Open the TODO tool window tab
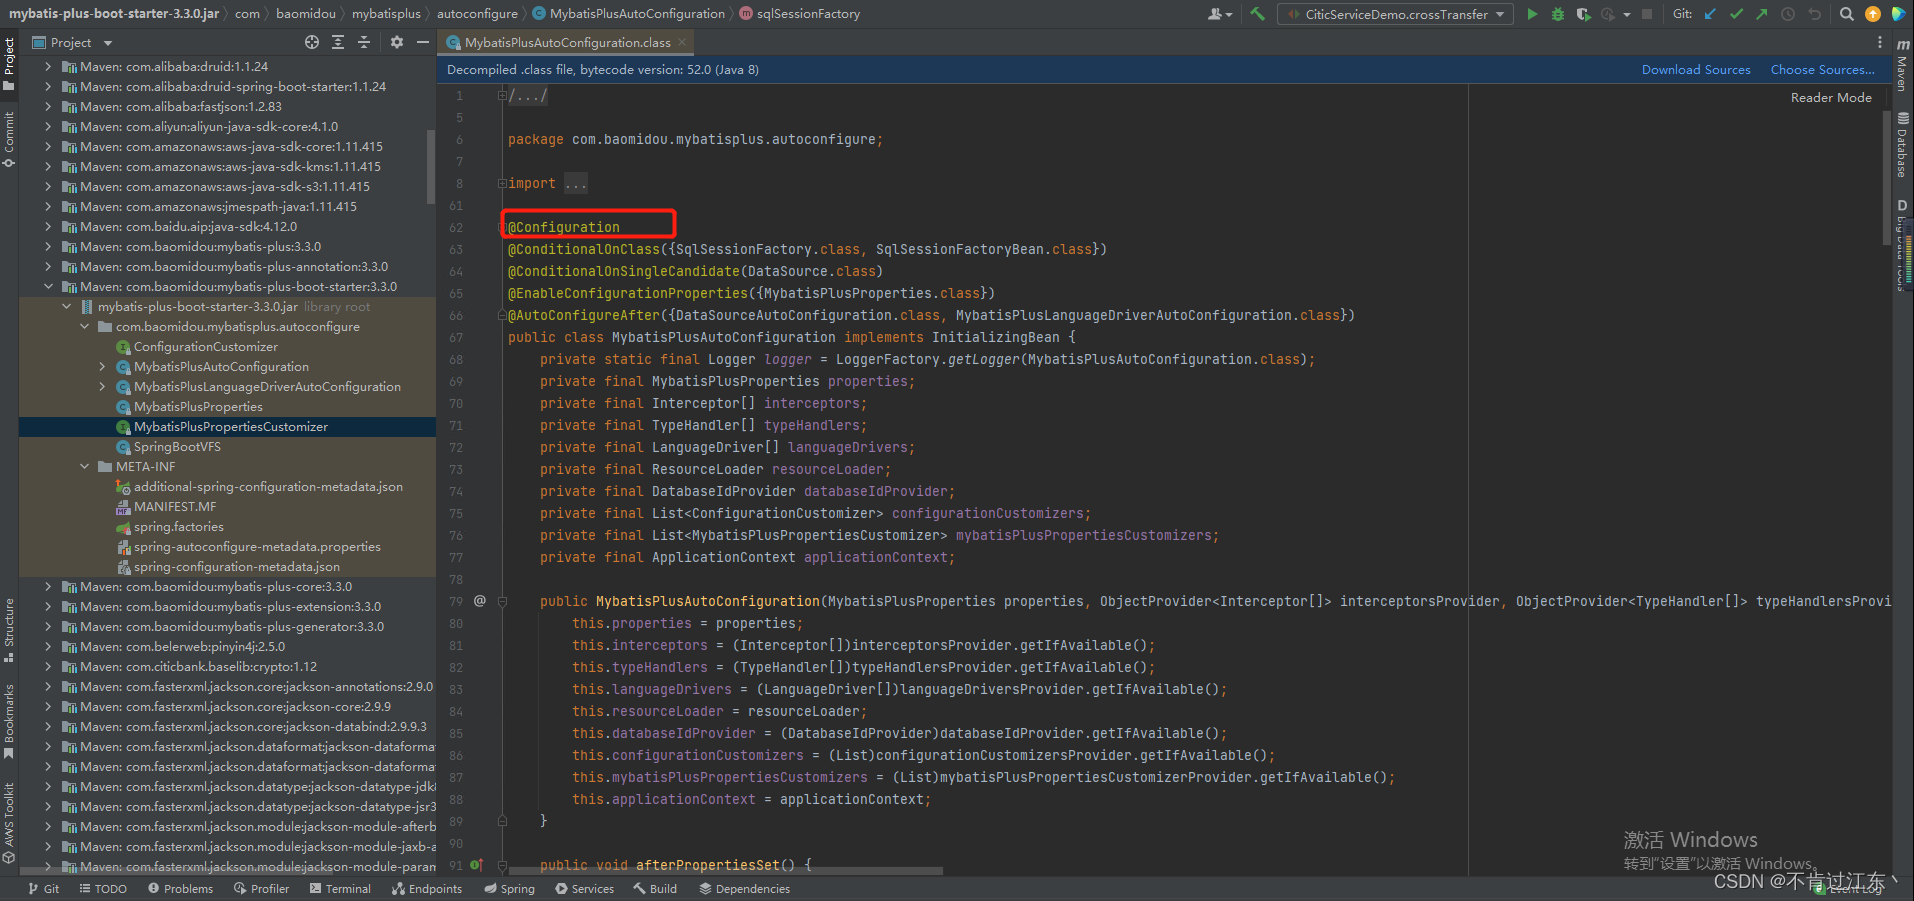The height and width of the screenshot is (901, 1914). pyautogui.click(x=103, y=888)
